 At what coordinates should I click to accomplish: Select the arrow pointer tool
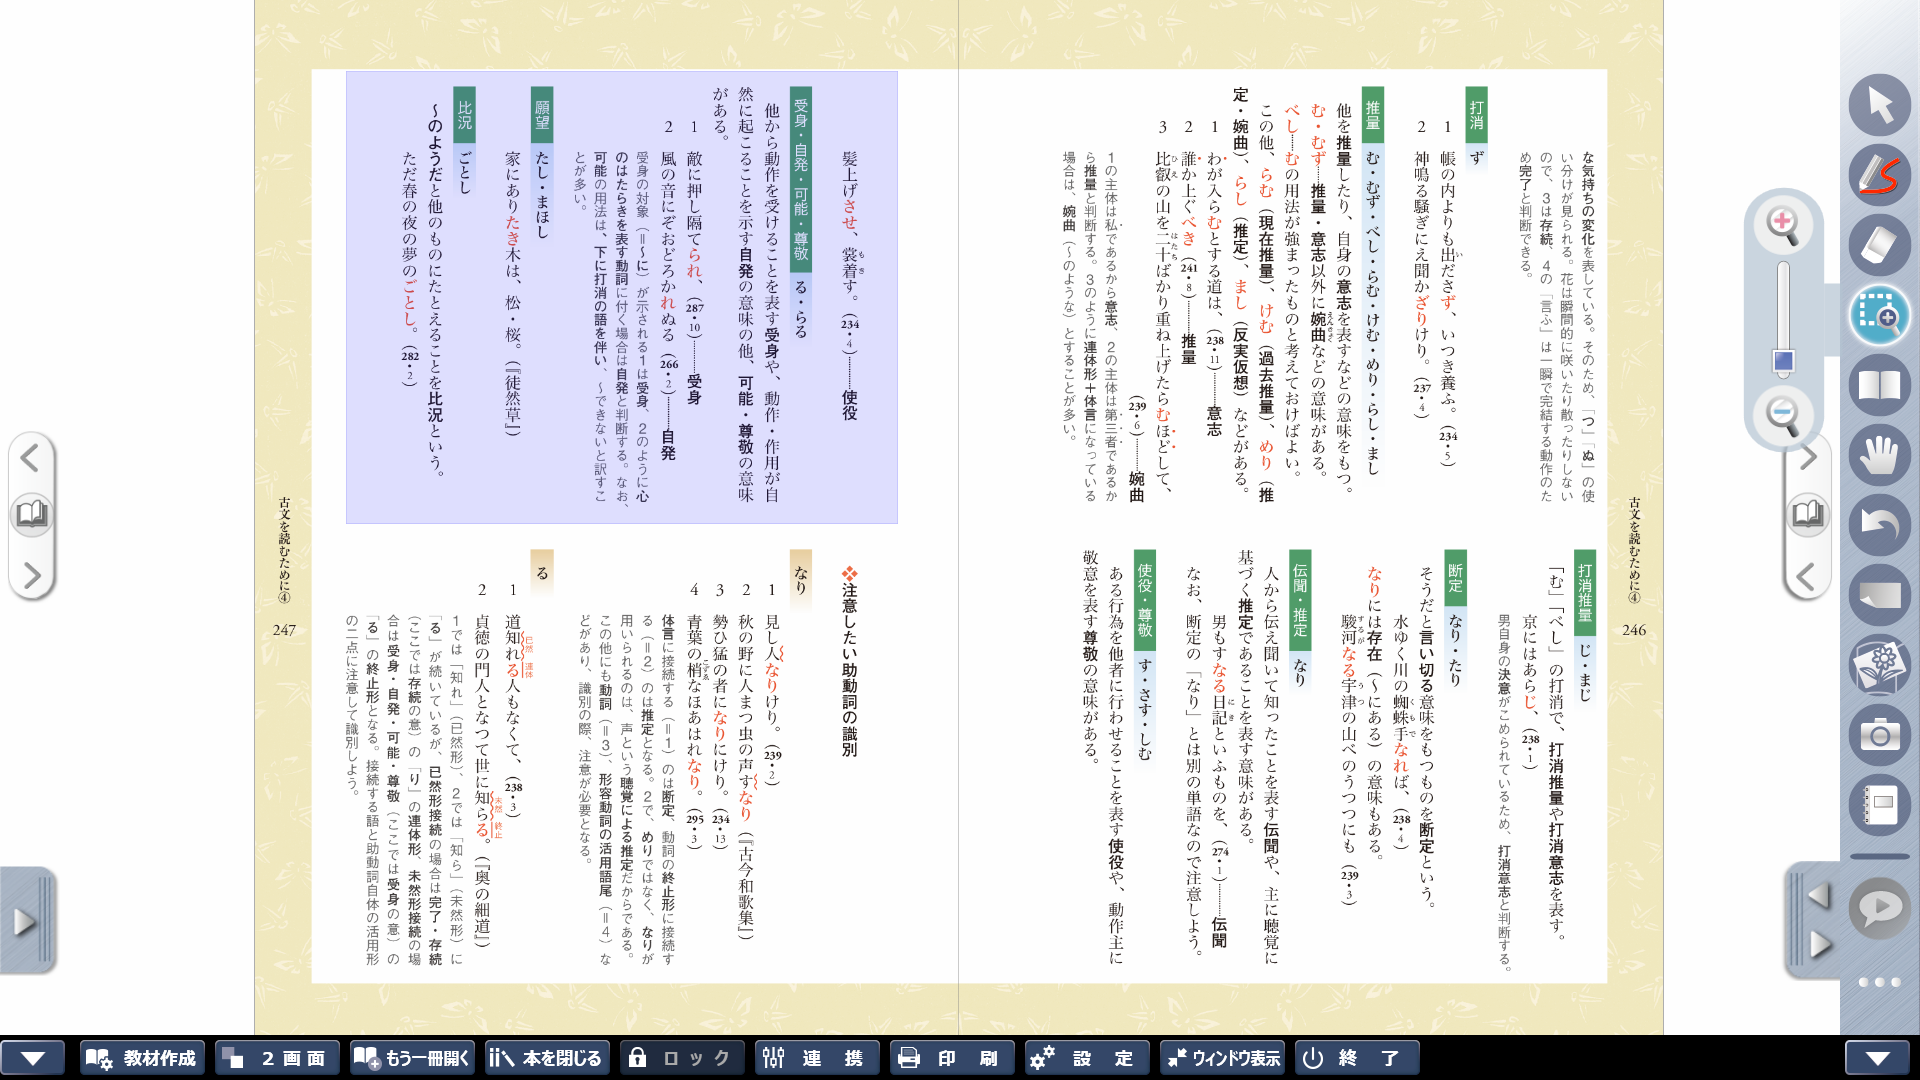1879,105
